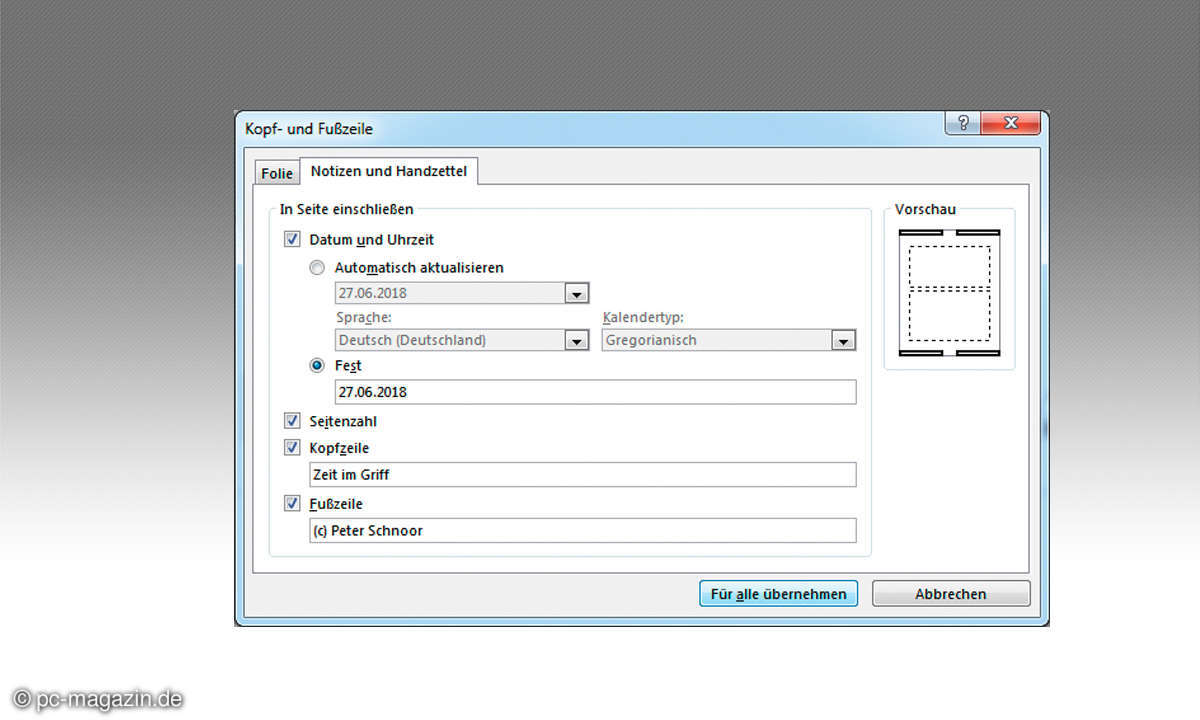Toggle the Seitenzahl checkbox
1200x720 pixels.
[292, 421]
